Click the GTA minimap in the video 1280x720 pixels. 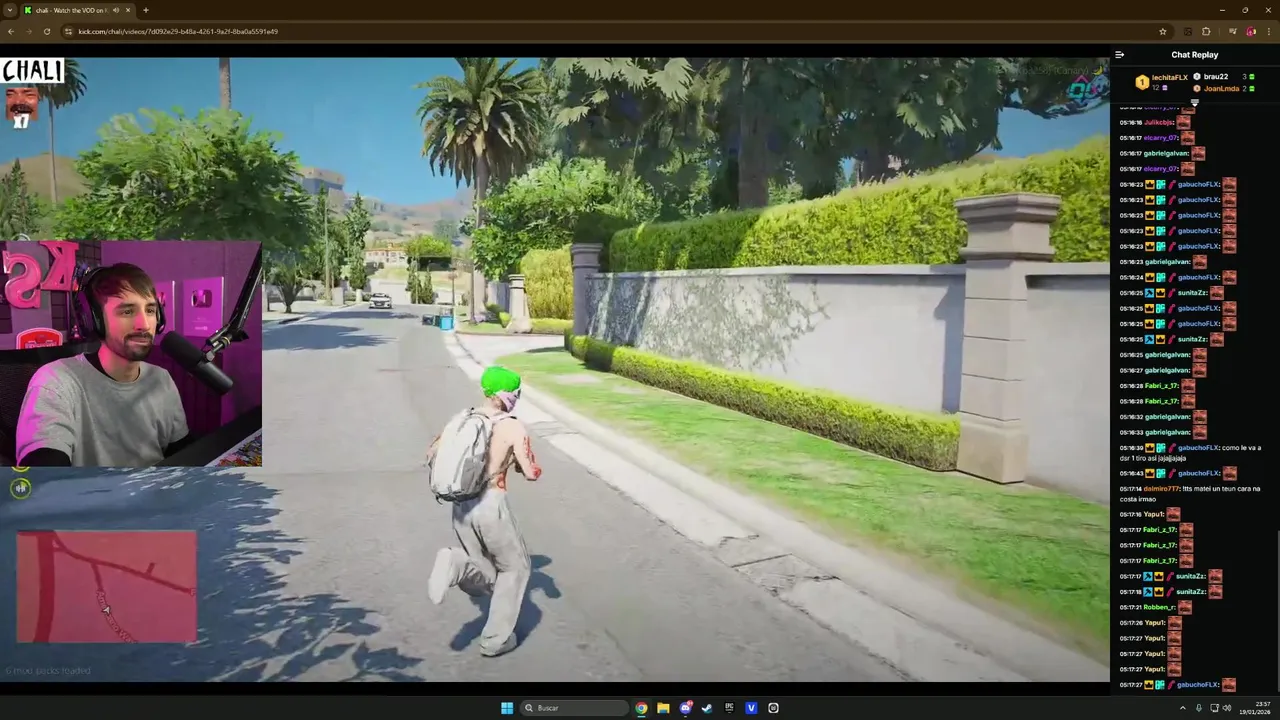107,586
